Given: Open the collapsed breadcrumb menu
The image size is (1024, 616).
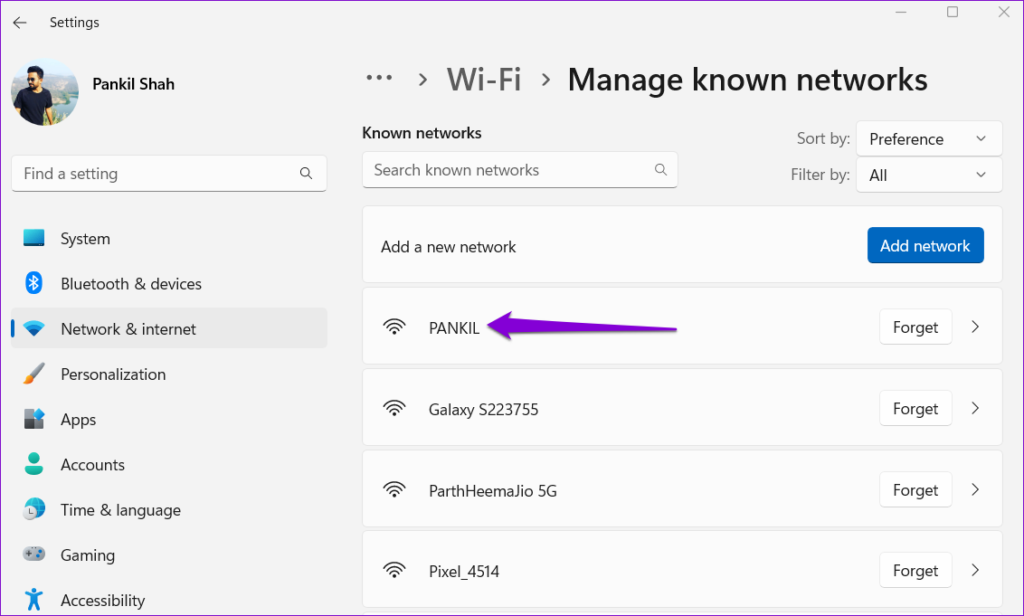Looking at the screenshot, I should (x=379, y=78).
